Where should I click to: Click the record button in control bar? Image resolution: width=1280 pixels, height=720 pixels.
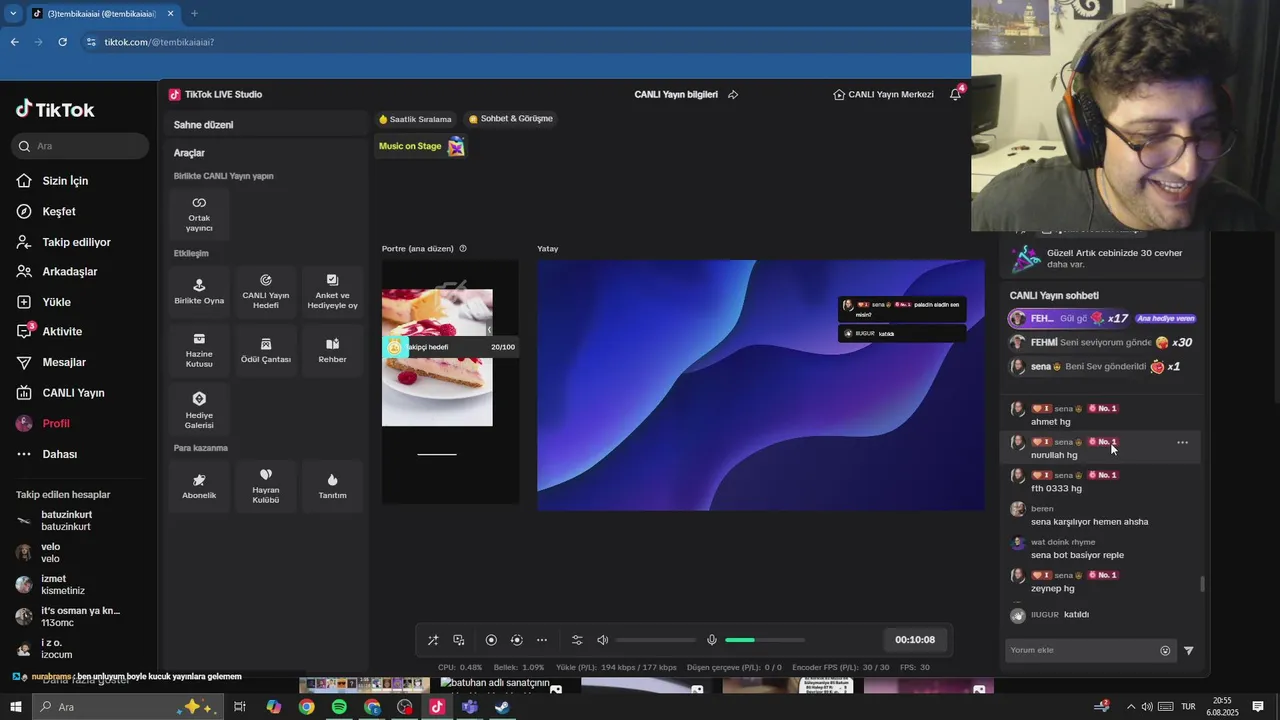point(491,640)
